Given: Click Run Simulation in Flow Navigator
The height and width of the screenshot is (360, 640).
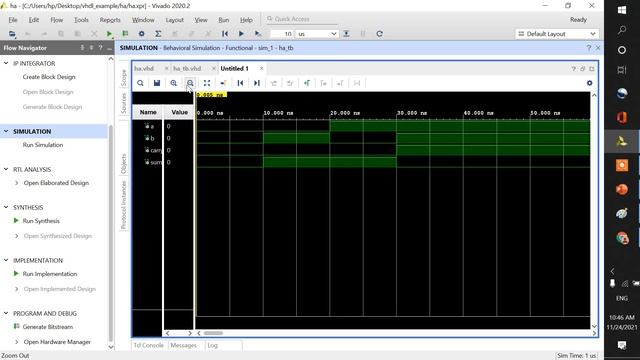Looking at the screenshot, I should click(43, 145).
